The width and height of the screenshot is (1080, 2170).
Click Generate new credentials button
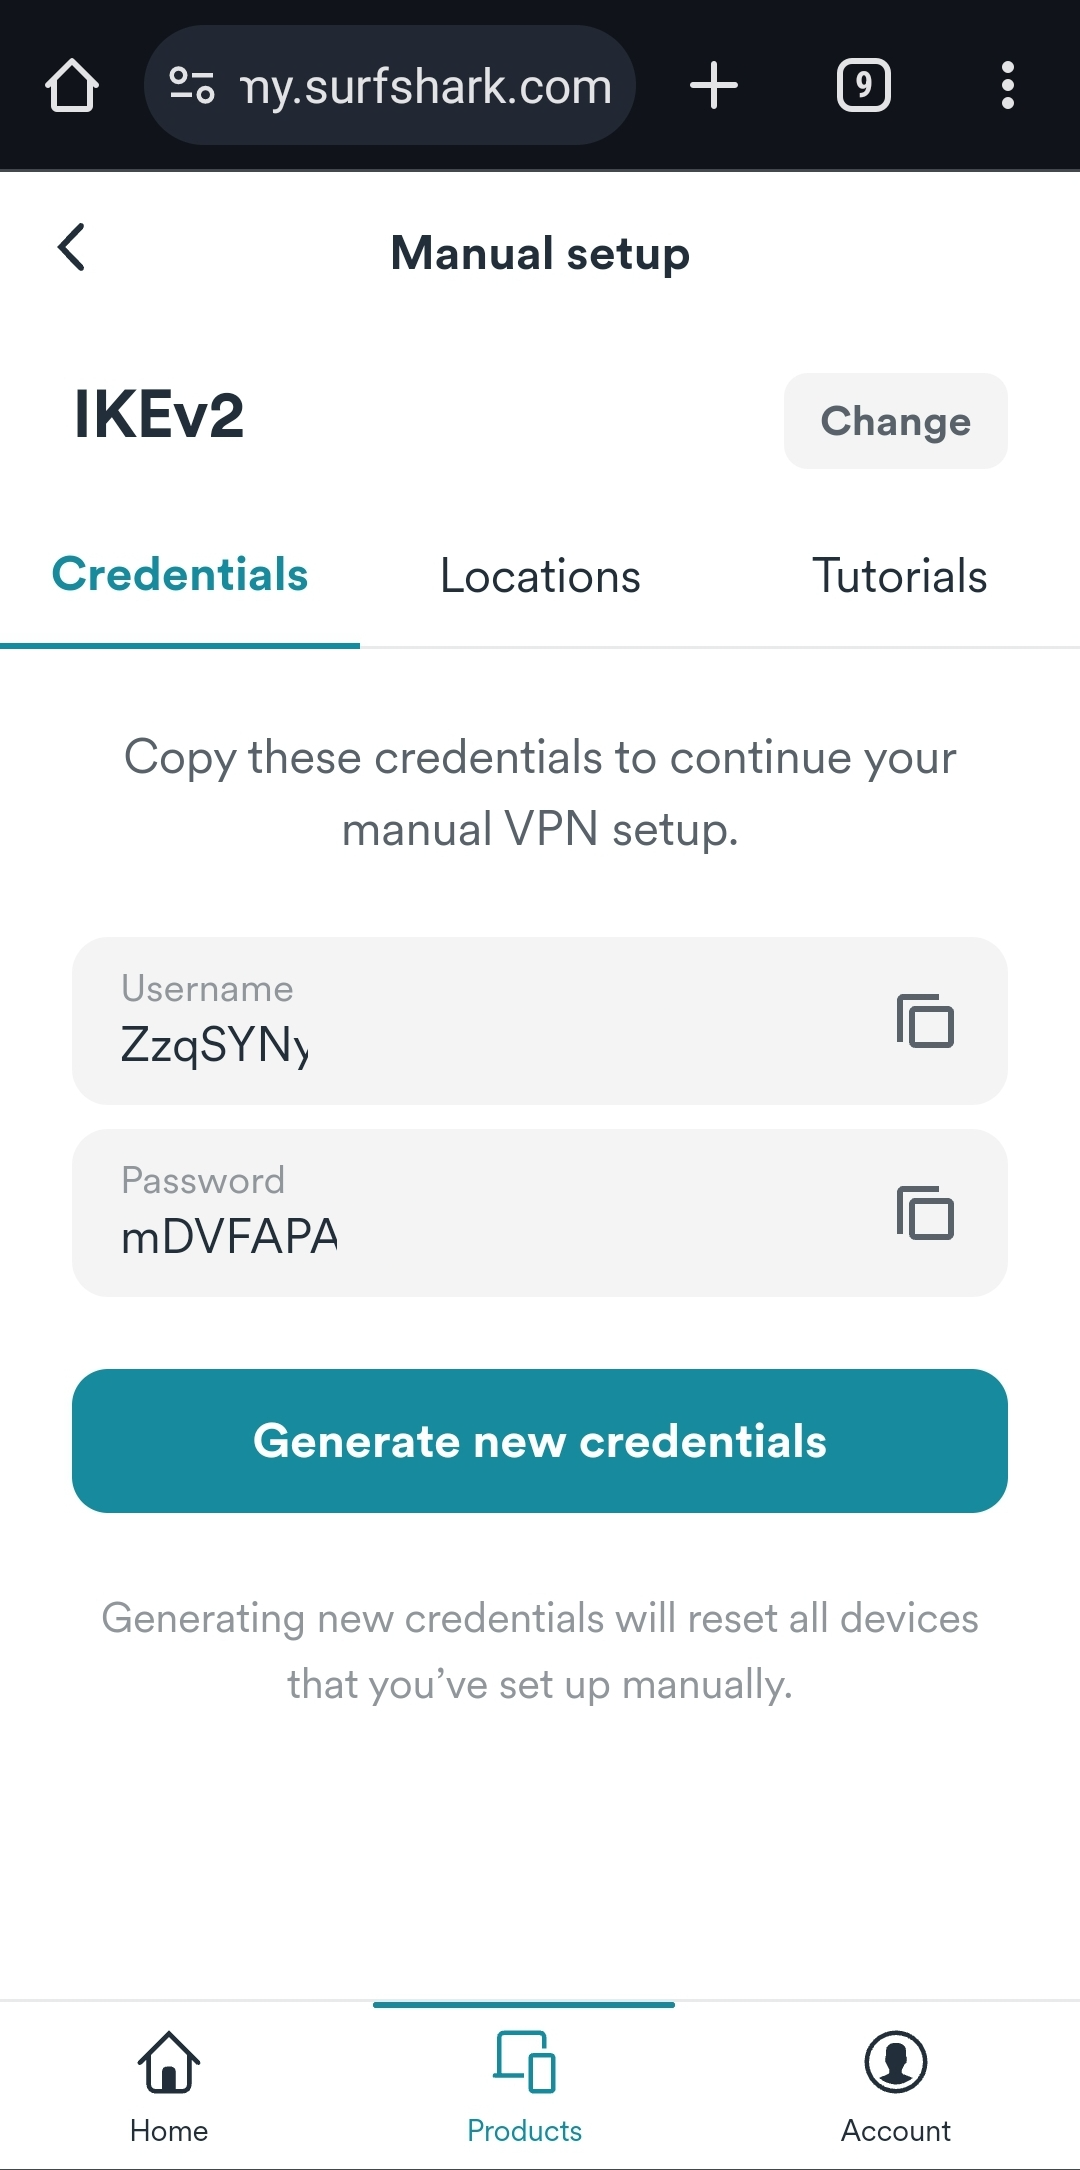click(x=540, y=1441)
